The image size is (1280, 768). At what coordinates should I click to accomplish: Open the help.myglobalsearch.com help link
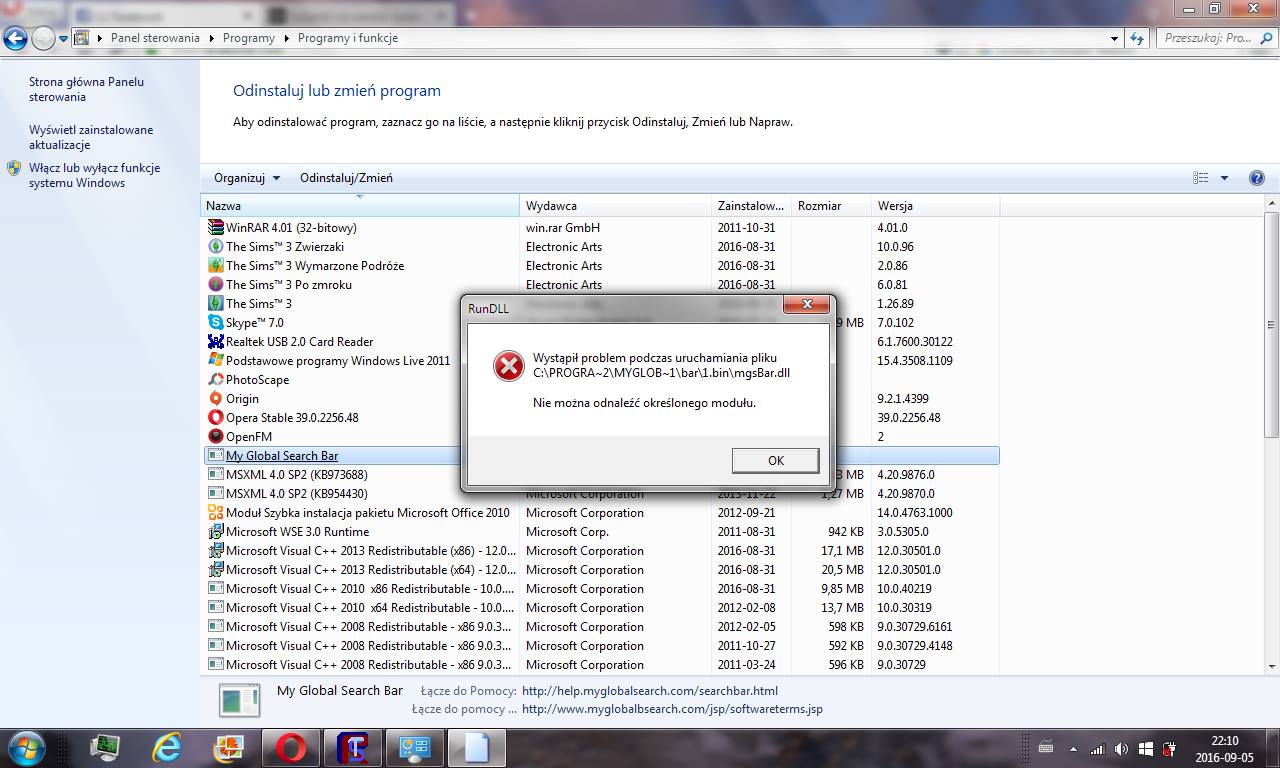coord(650,691)
